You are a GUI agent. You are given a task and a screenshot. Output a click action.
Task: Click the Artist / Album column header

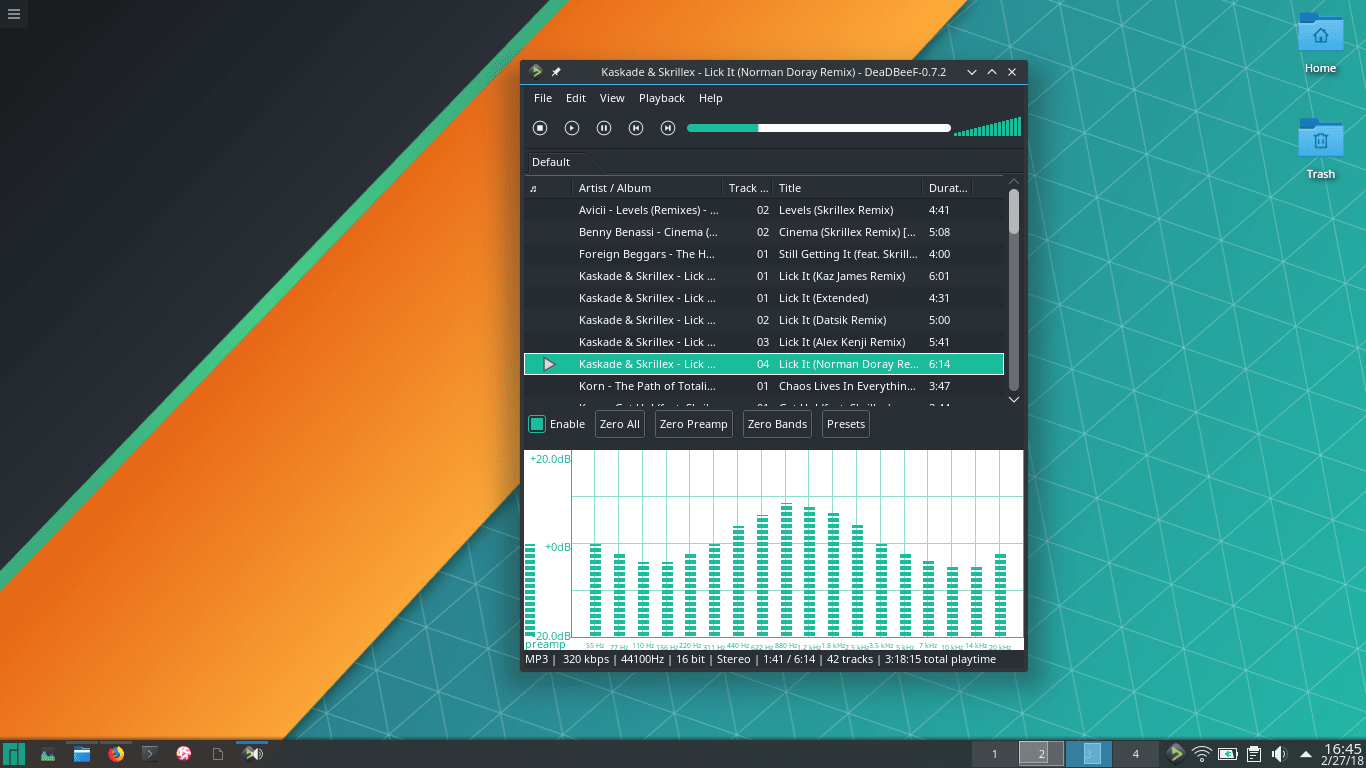647,188
